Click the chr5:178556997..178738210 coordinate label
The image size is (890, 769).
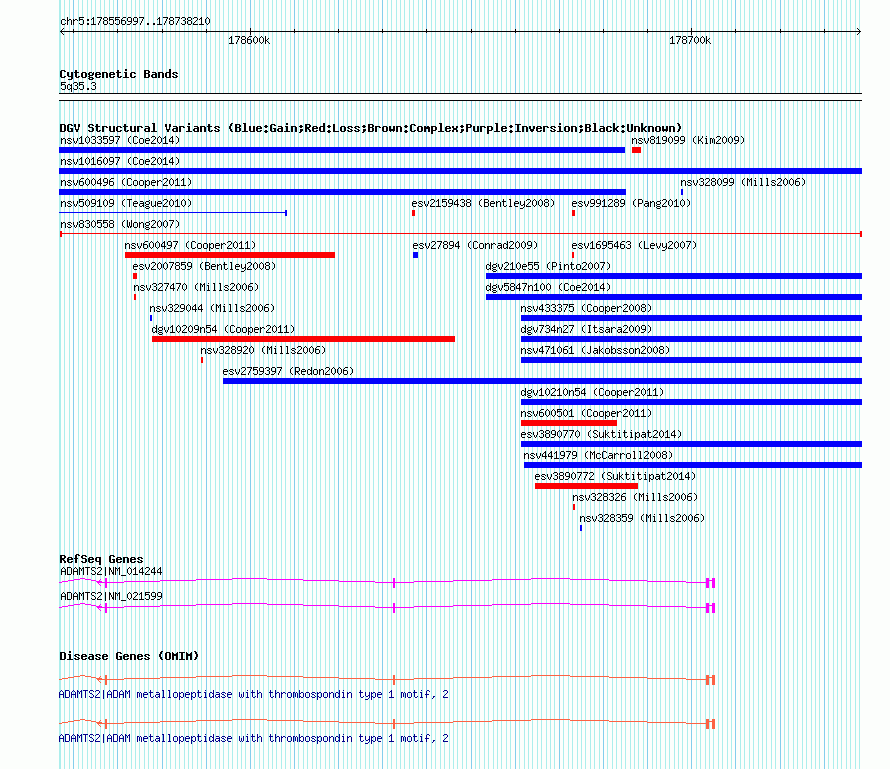[x=135, y=22]
